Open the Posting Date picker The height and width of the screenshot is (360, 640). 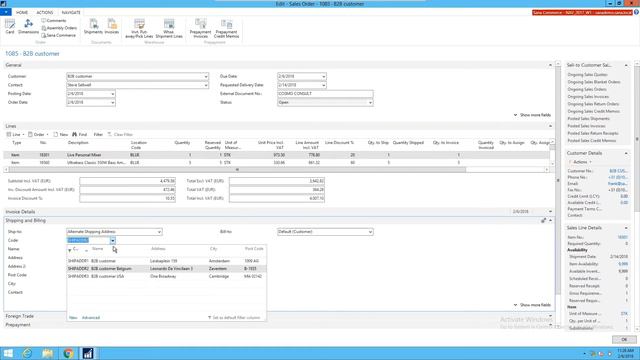point(113,94)
